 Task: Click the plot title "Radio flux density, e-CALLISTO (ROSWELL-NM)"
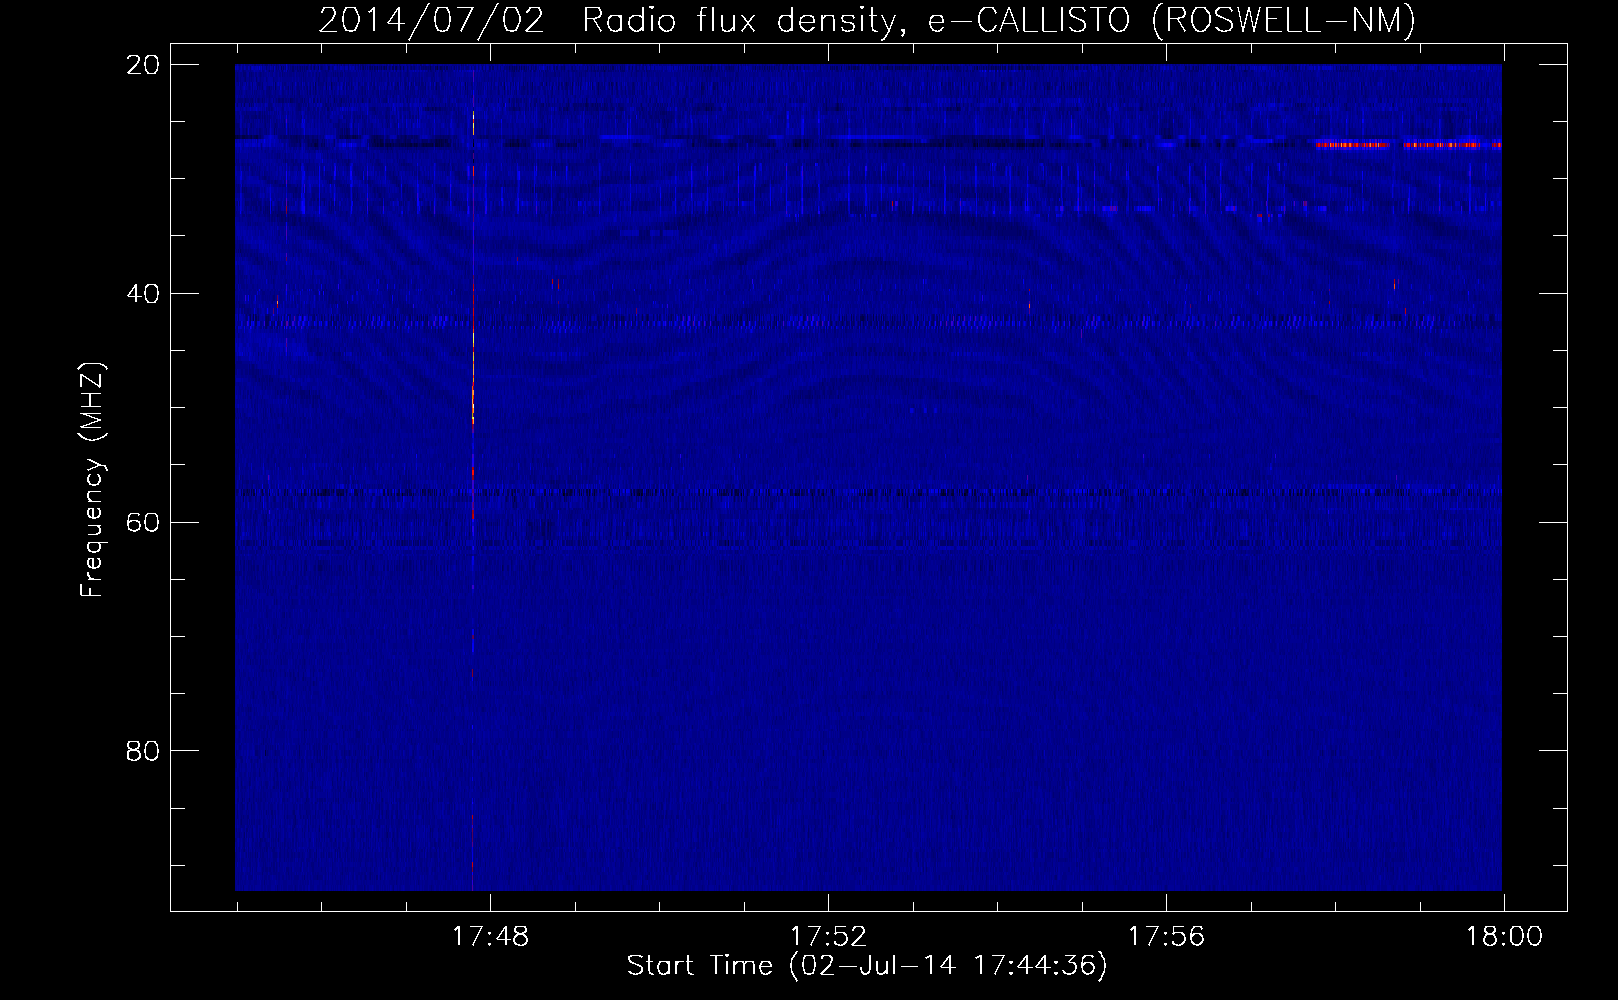[999, 20]
